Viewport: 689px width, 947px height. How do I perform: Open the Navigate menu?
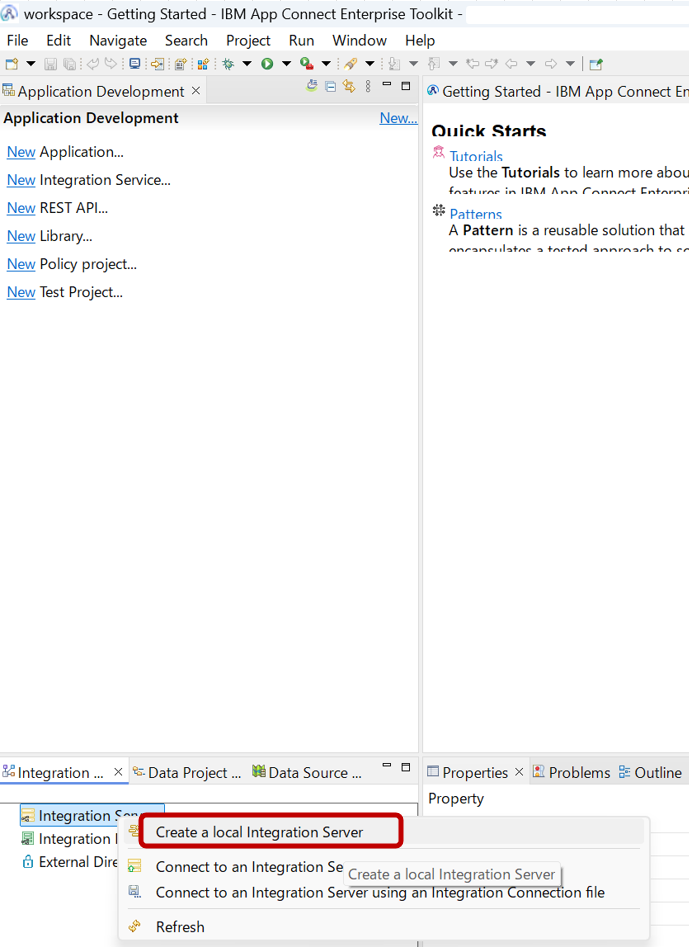click(x=118, y=40)
